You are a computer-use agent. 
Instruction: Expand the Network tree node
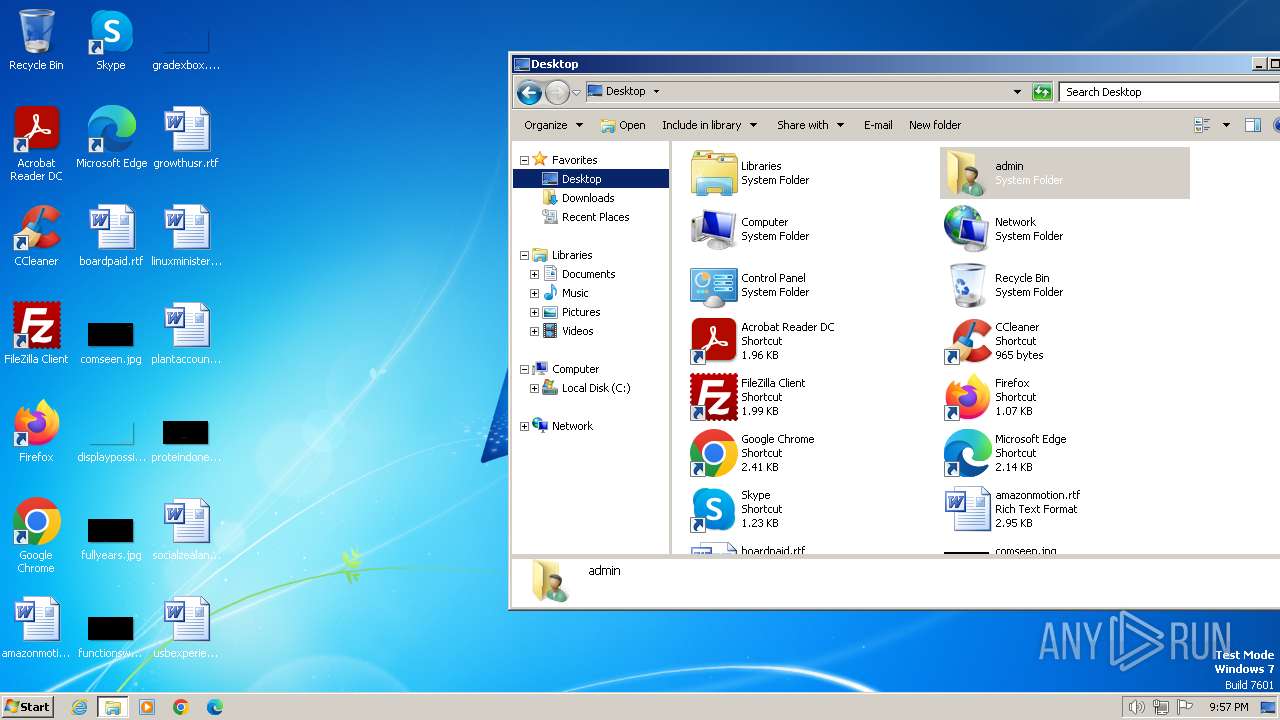coord(524,426)
